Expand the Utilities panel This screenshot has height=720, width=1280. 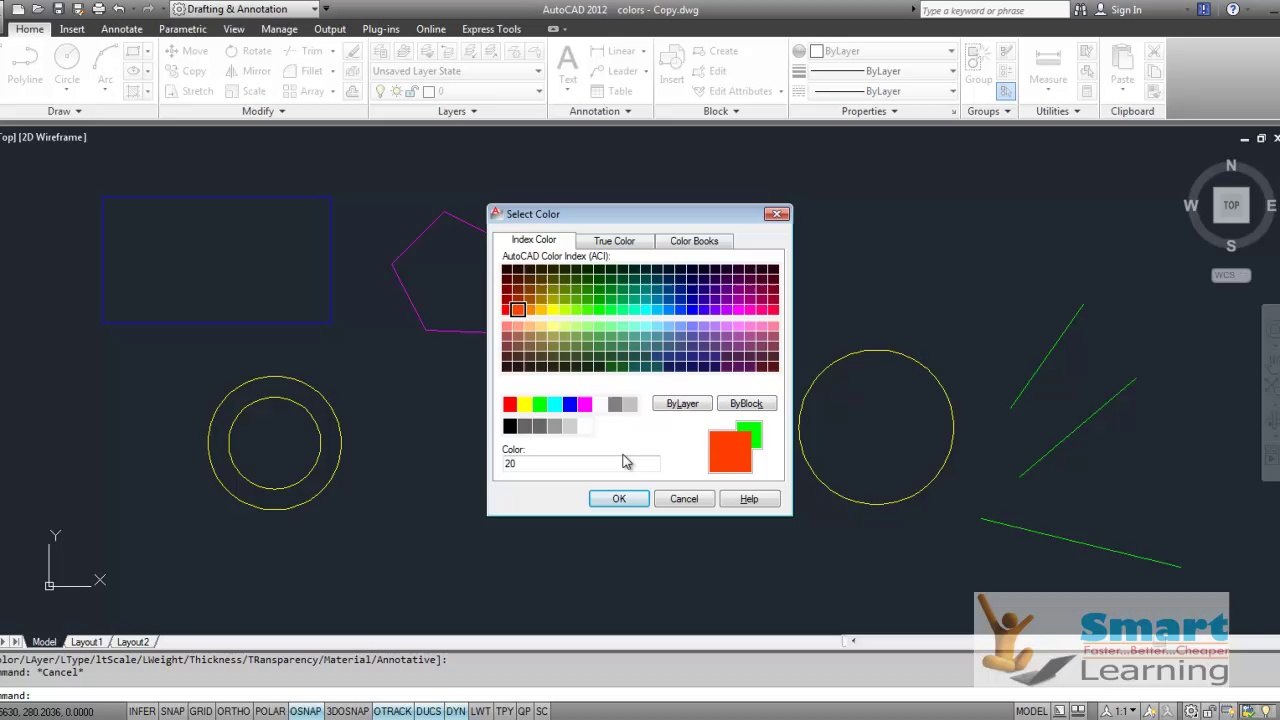(x=1058, y=111)
